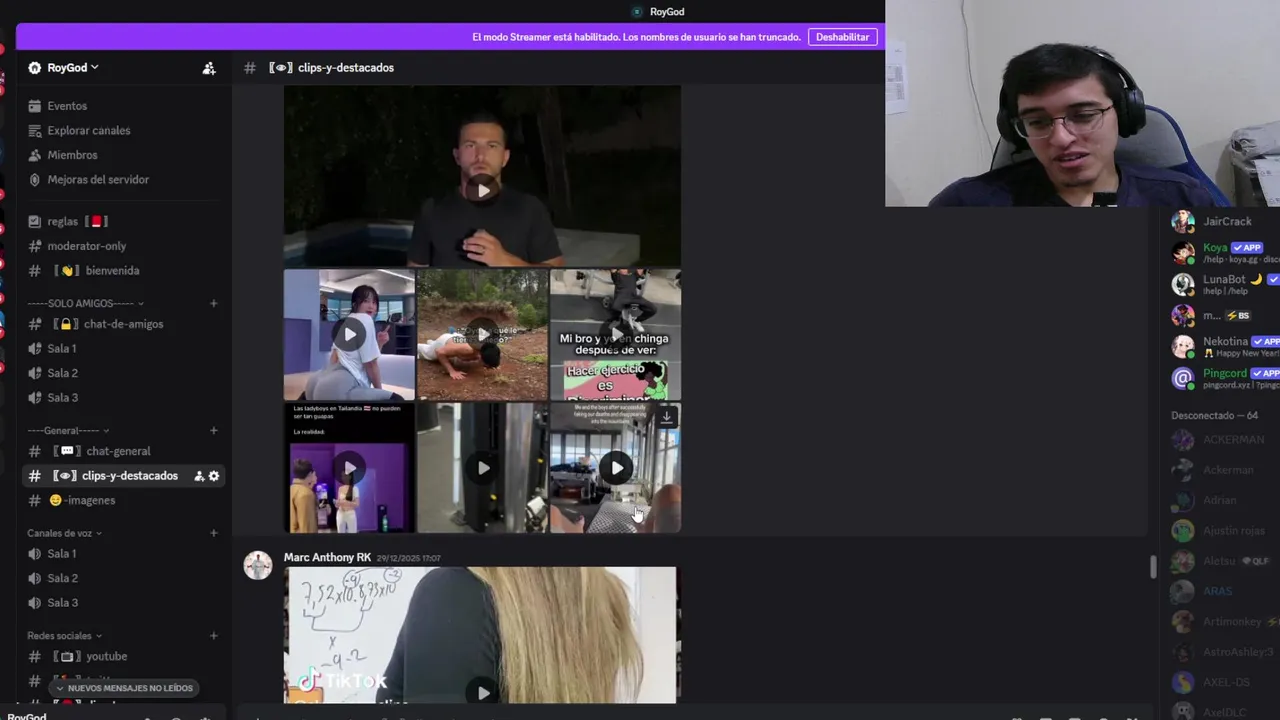
Task: Collapse the General category
Action: coord(67,431)
